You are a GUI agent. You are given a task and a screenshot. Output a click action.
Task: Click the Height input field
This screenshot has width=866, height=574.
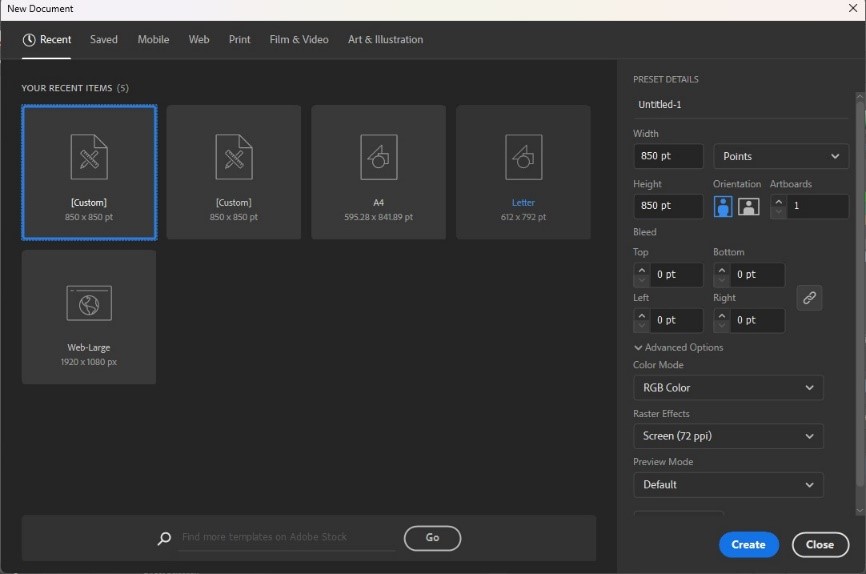pyautogui.click(x=668, y=206)
